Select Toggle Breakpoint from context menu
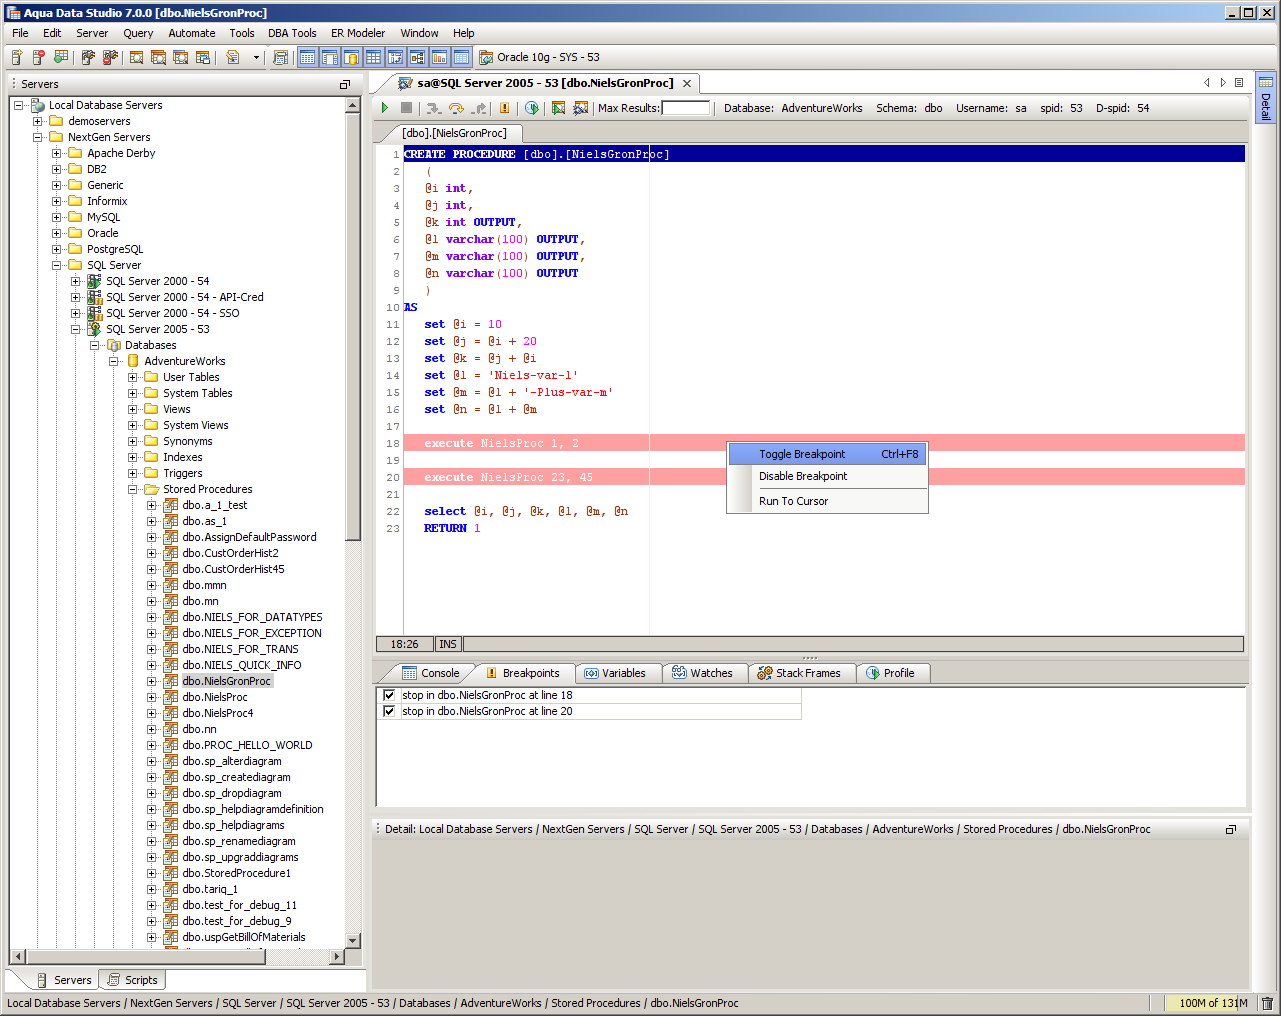 point(802,454)
